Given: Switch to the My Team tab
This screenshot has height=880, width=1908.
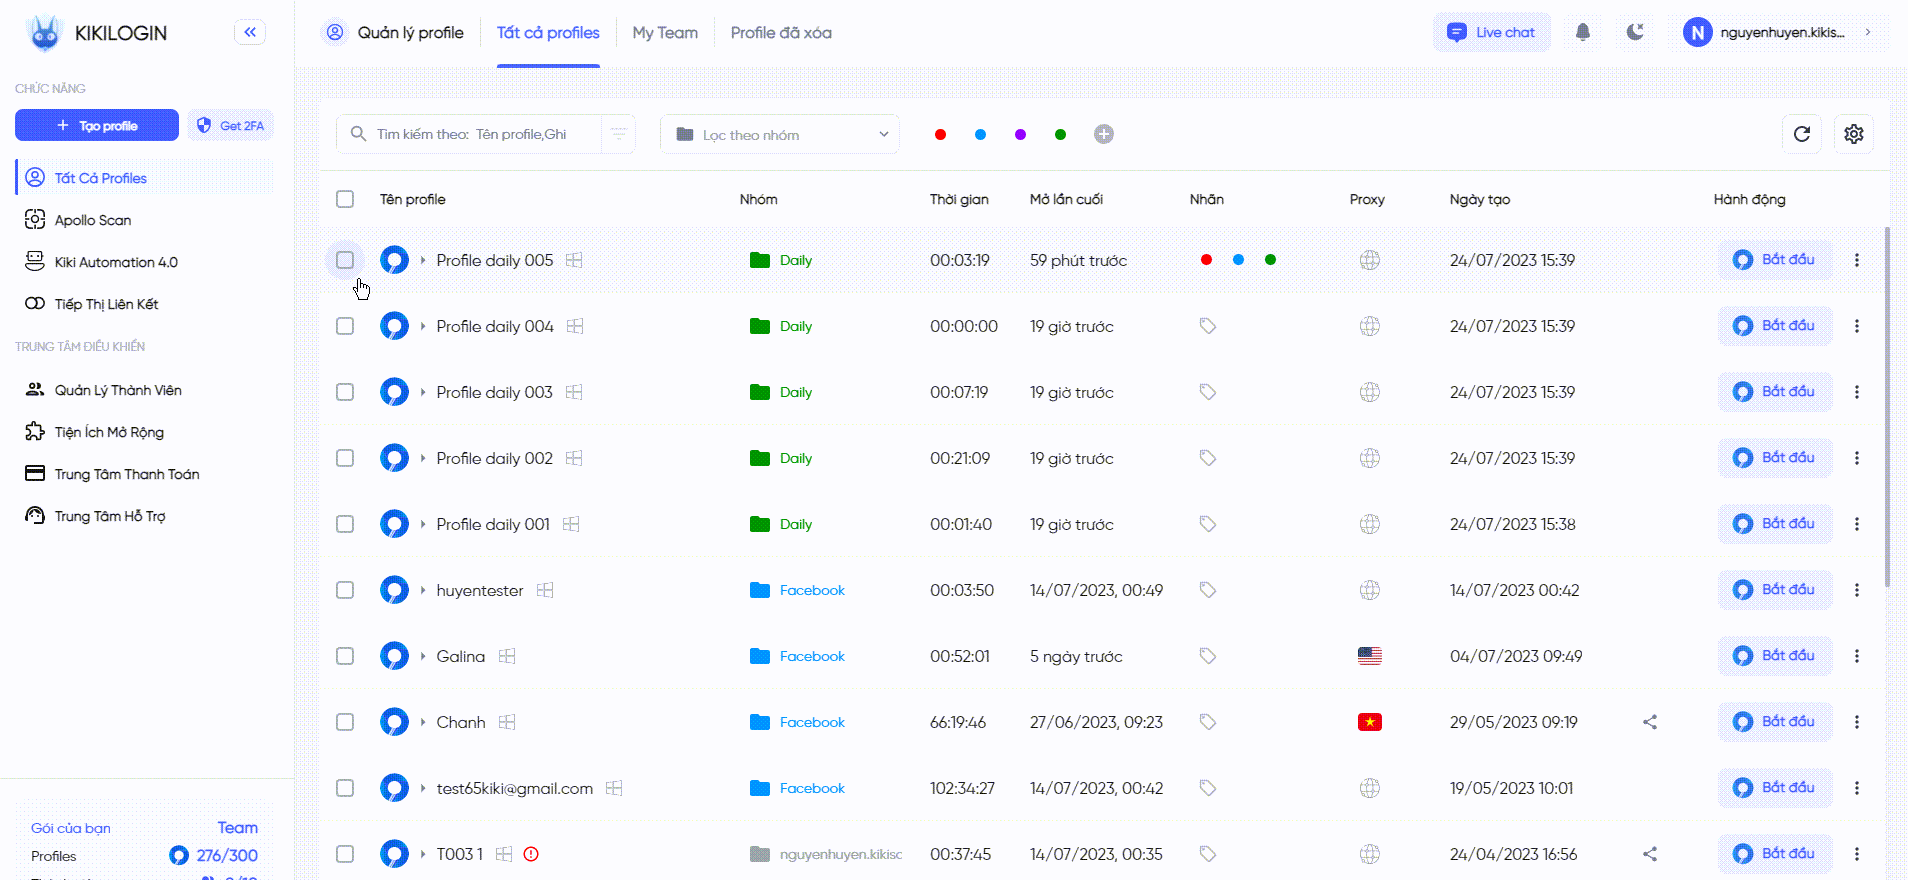Looking at the screenshot, I should click(665, 32).
